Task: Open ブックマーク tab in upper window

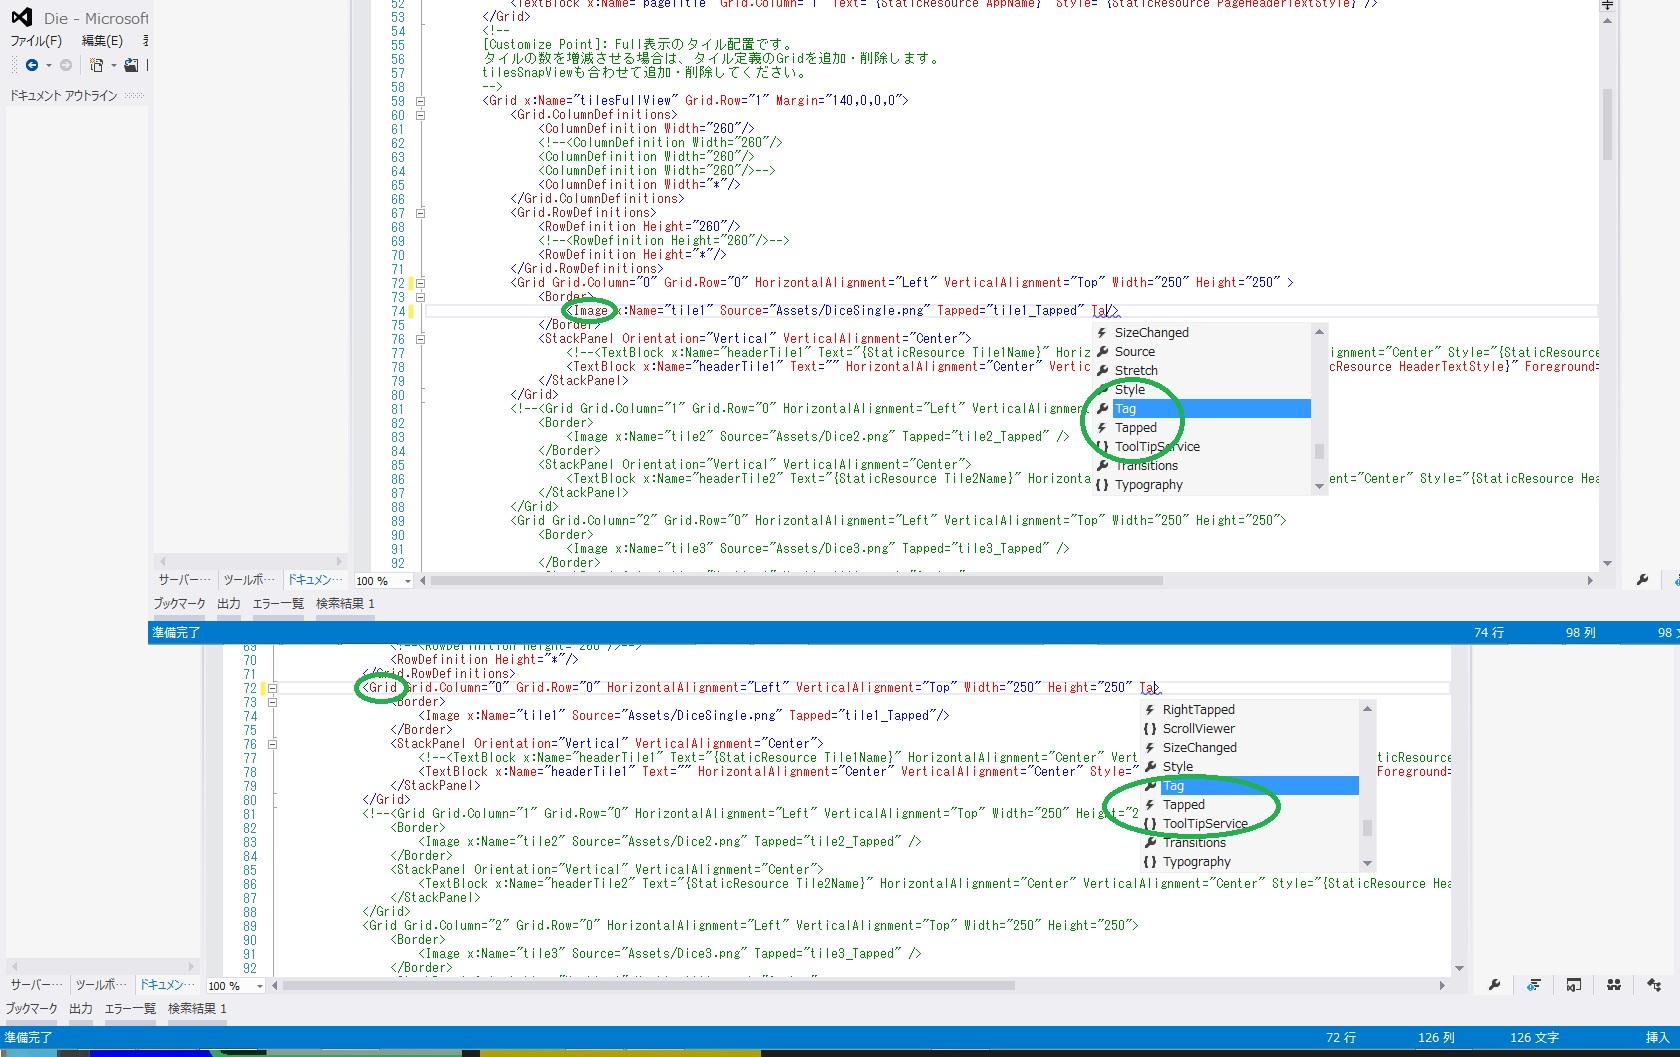Action: [180, 604]
